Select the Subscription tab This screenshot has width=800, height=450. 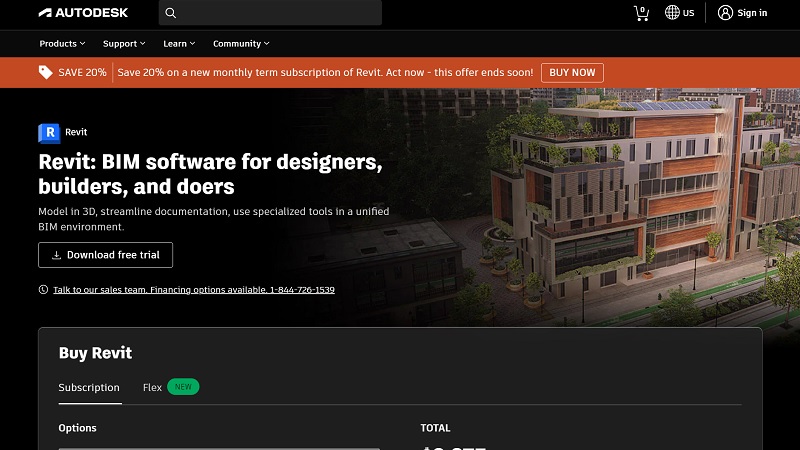click(89, 388)
